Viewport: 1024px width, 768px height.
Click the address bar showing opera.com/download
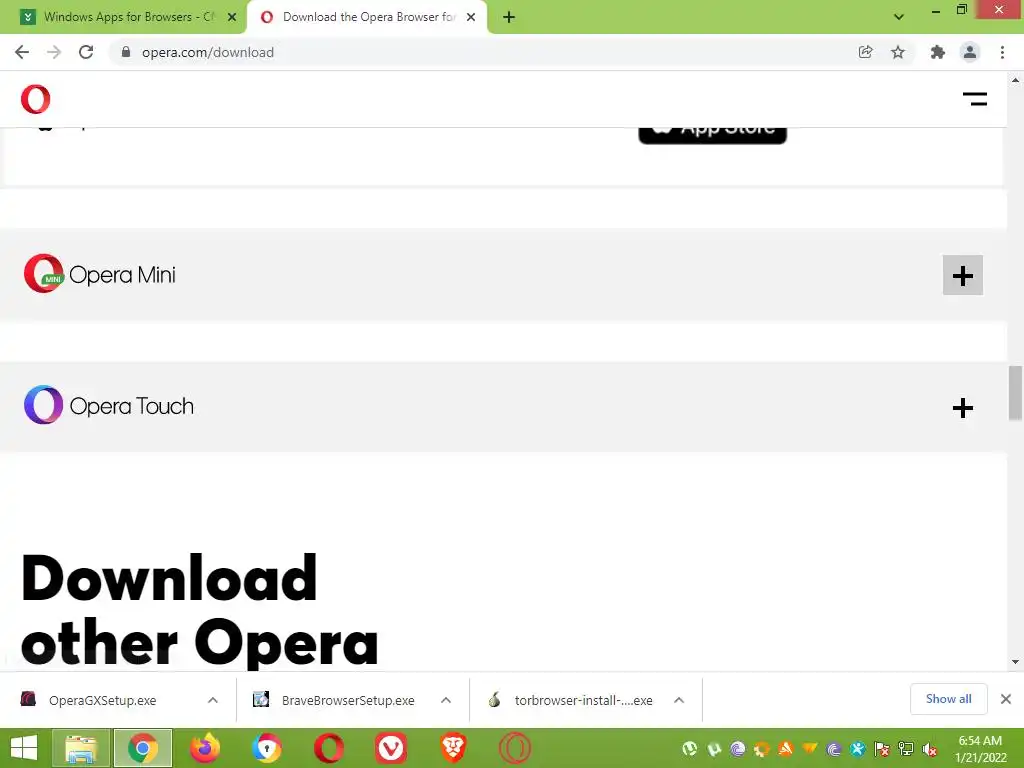[x=483, y=52]
